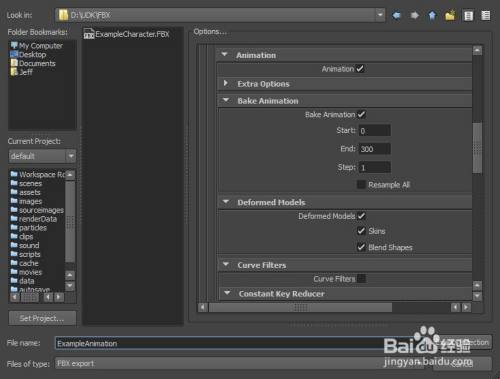
Task: Click the Step value field
Action: click(375, 167)
